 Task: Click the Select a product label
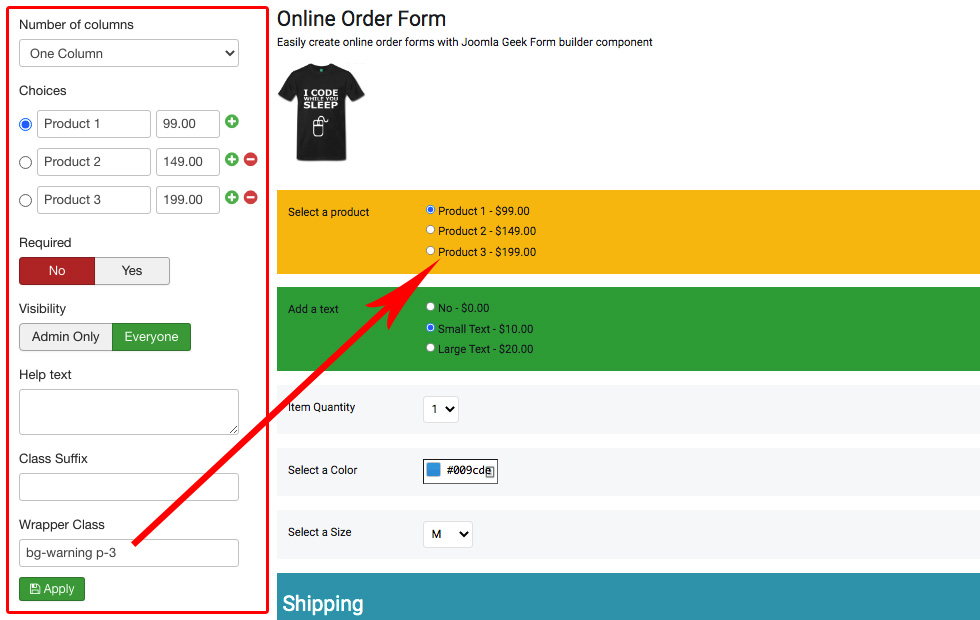click(329, 212)
